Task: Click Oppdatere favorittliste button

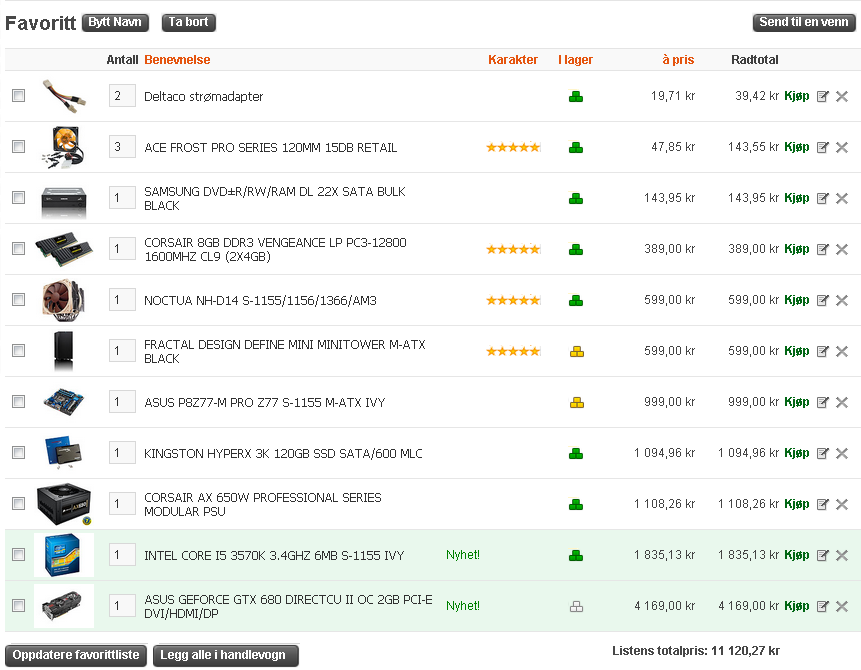Action: pyautogui.click(x=76, y=655)
